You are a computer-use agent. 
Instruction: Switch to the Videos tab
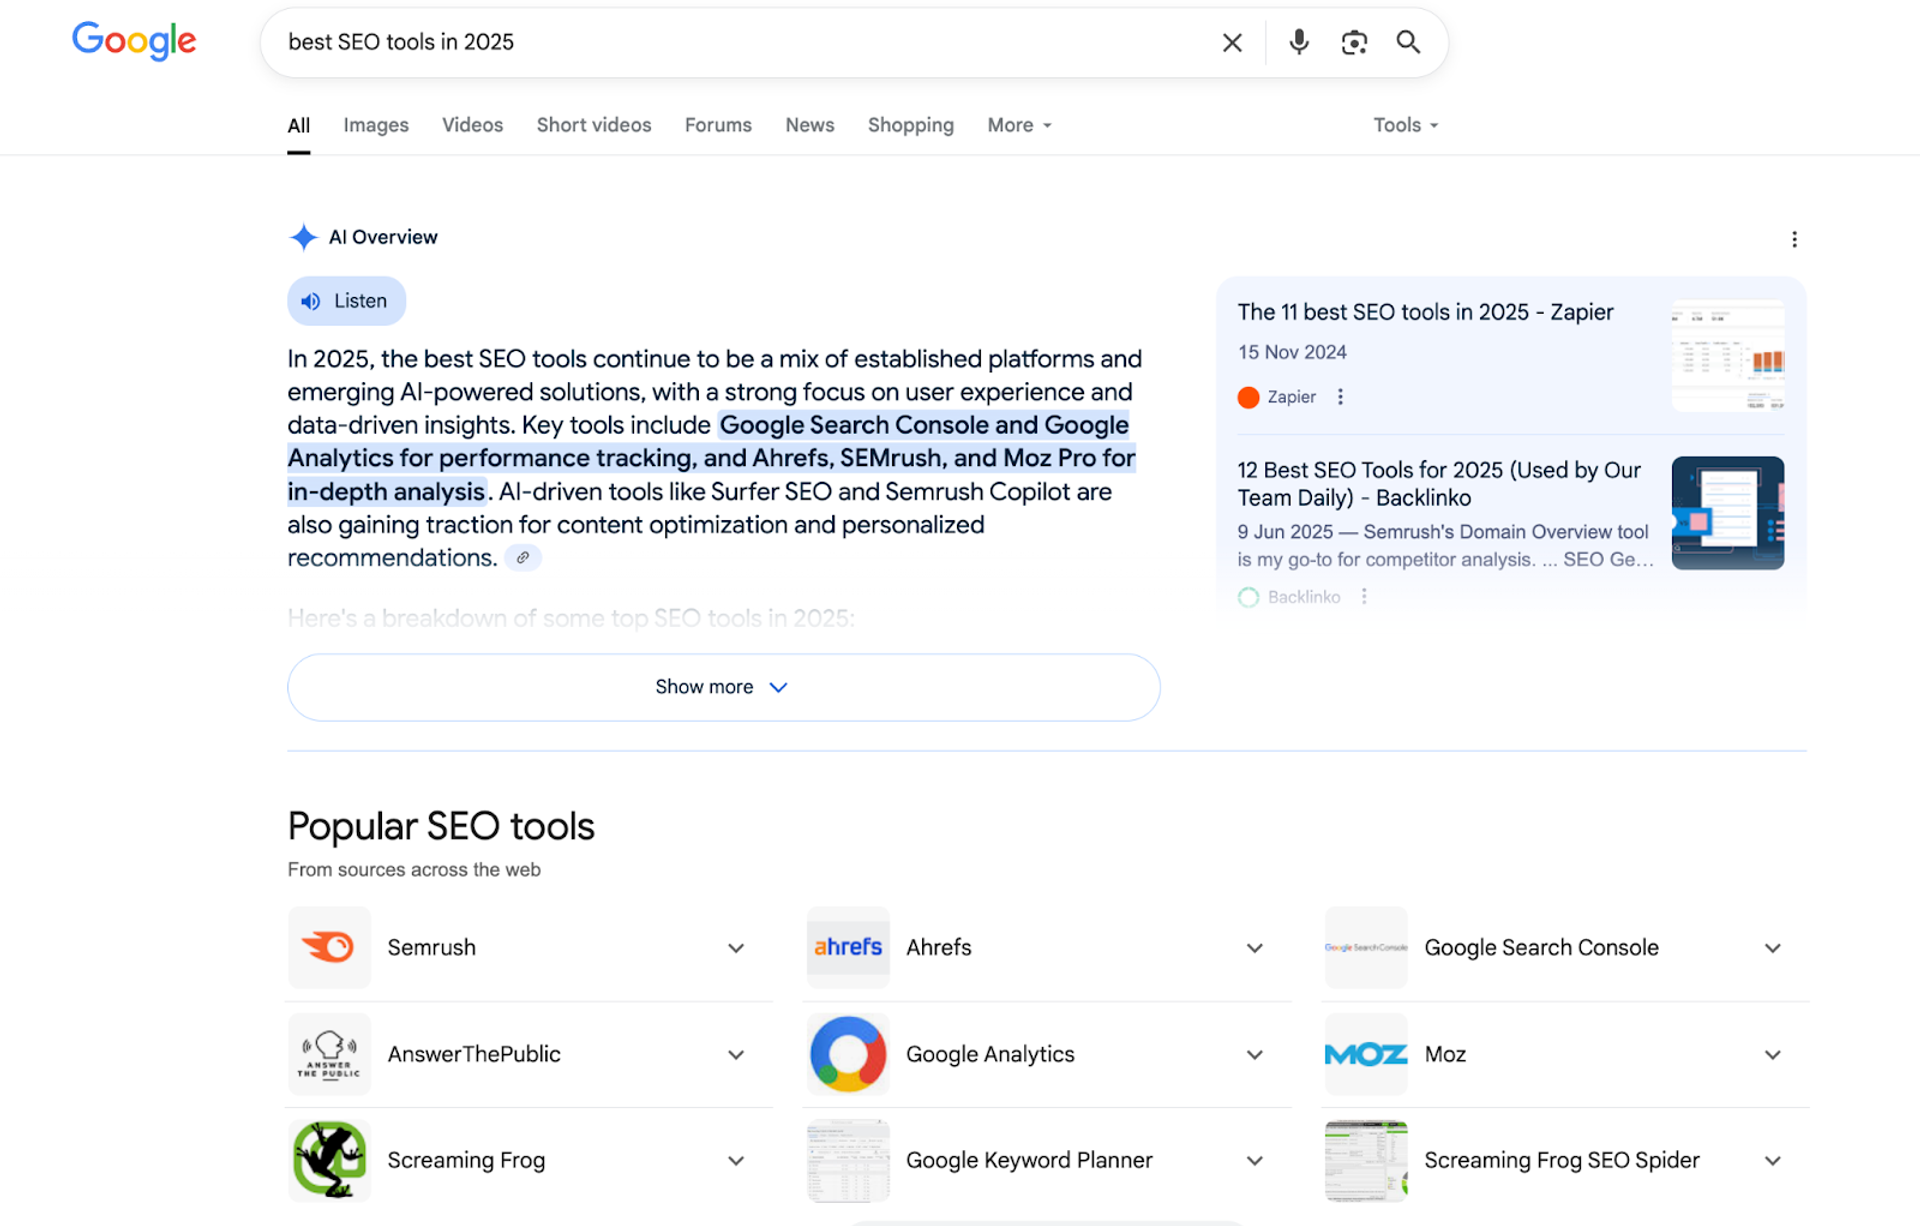[x=472, y=125]
